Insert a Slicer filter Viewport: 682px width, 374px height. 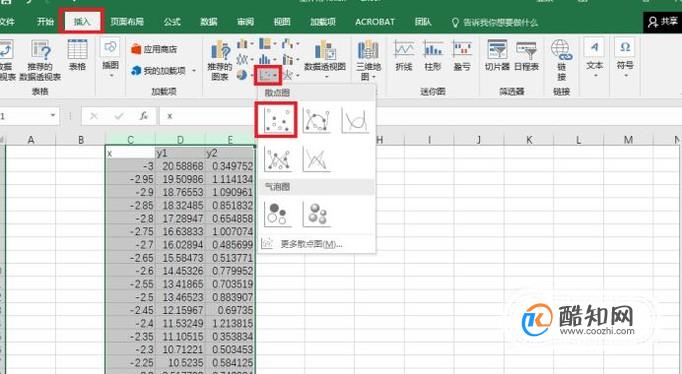[x=497, y=55]
